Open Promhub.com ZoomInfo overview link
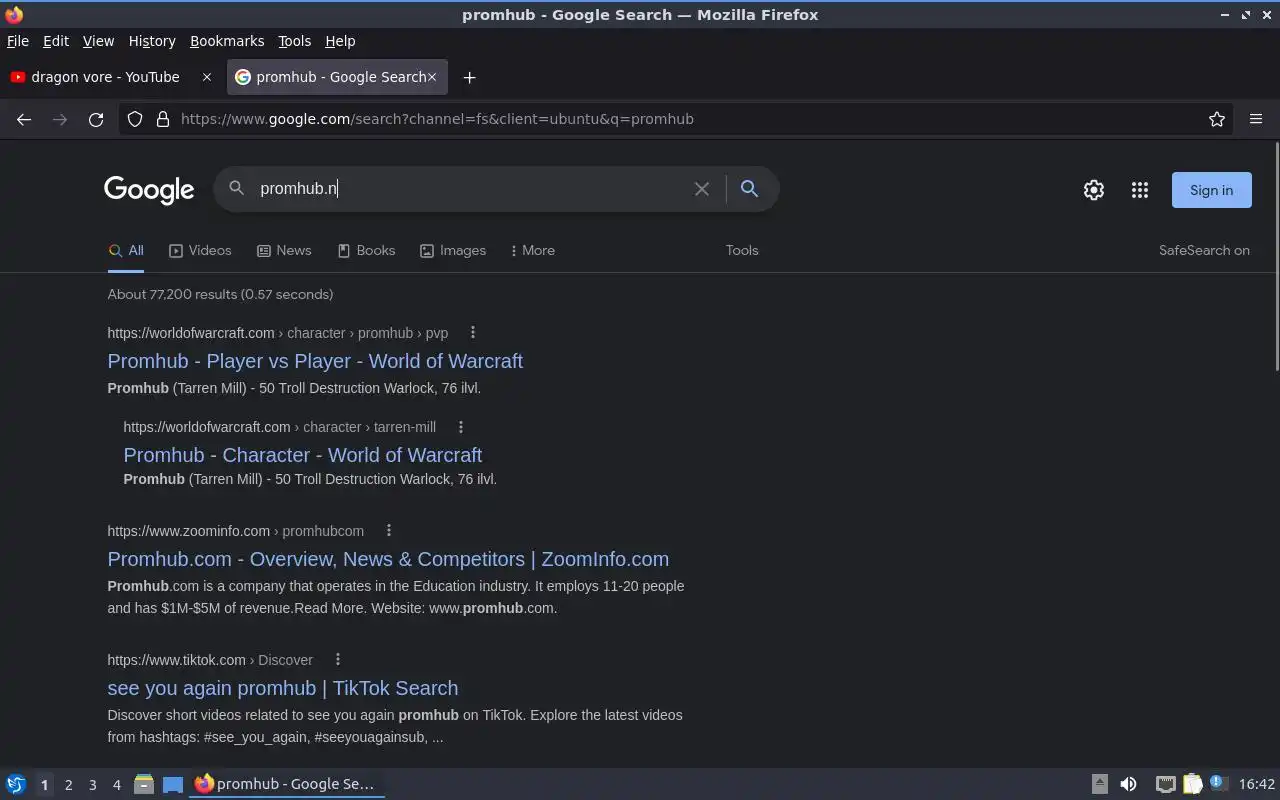Viewport: 1280px width, 800px height. coord(388,559)
